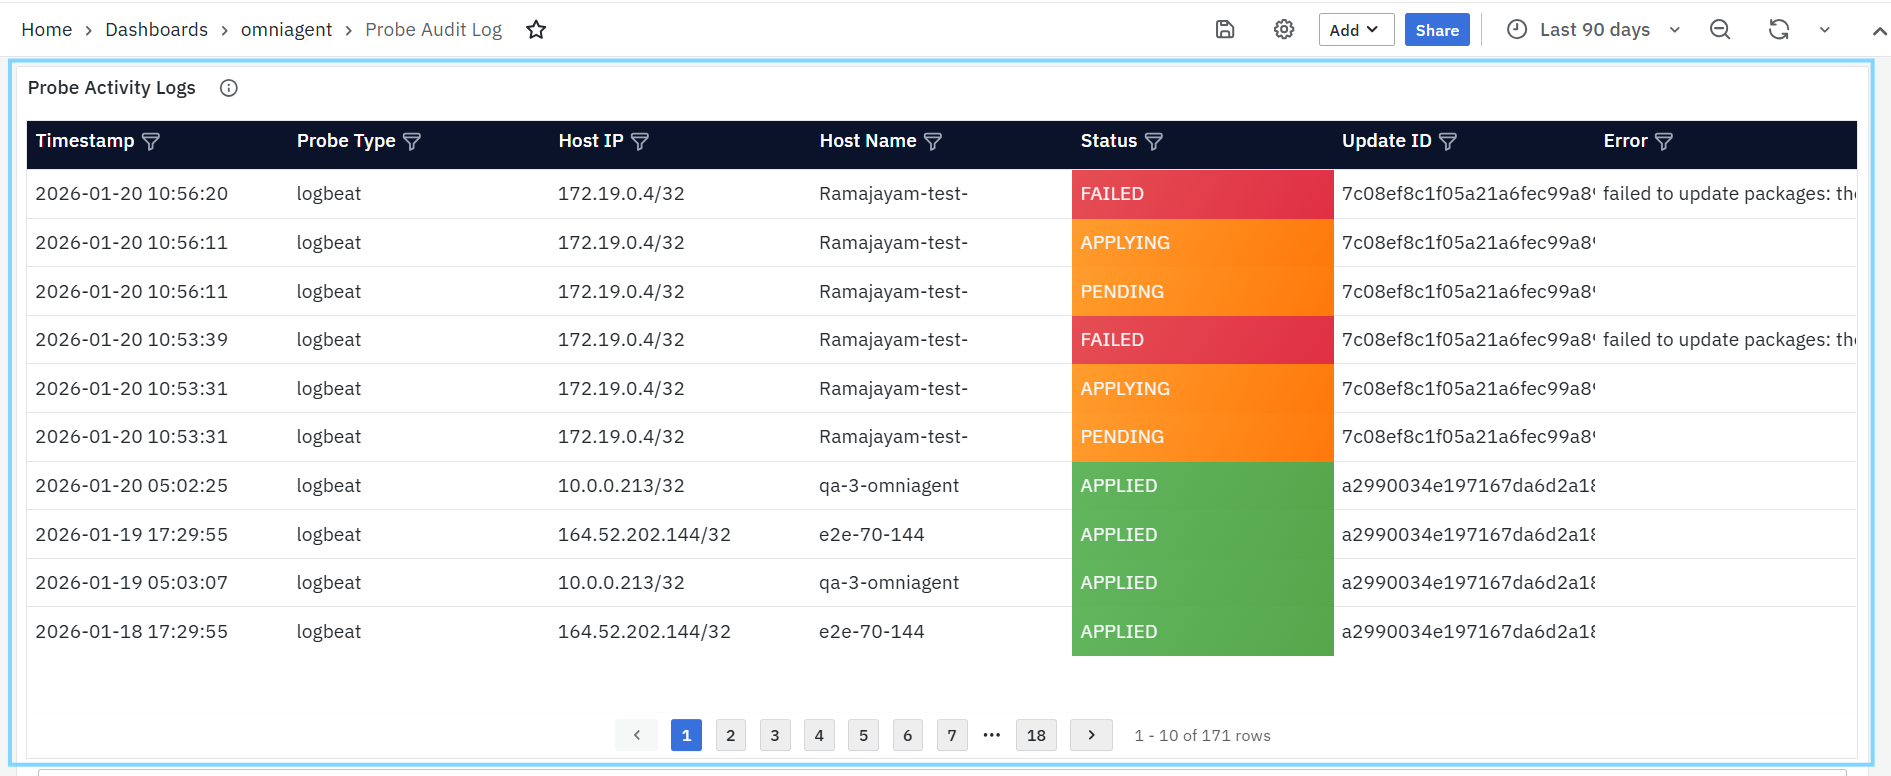This screenshot has height=776, width=1891.
Task: Go to page 2 of the table
Action: [730, 735]
